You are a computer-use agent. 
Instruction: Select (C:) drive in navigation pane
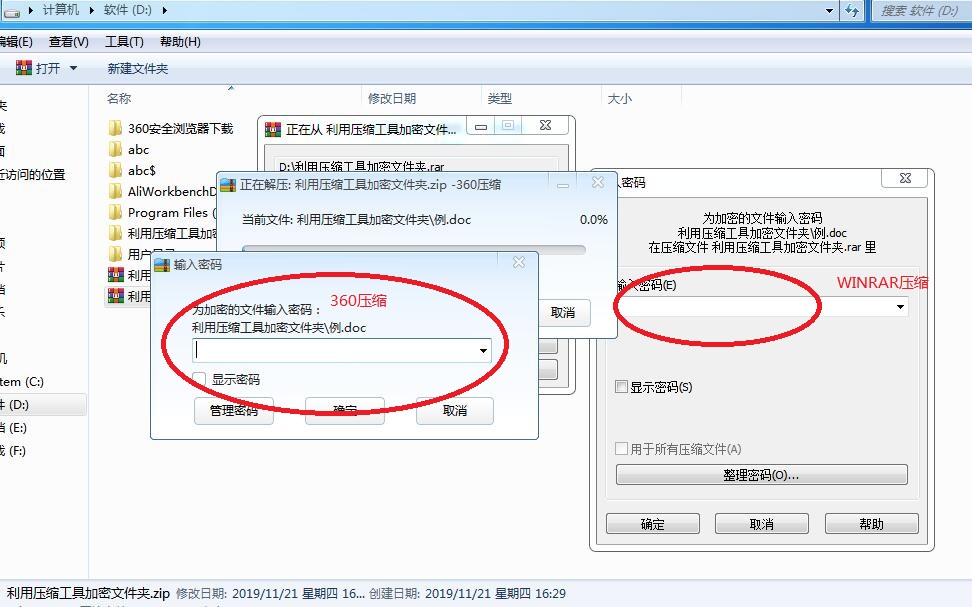click(x=22, y=381)
